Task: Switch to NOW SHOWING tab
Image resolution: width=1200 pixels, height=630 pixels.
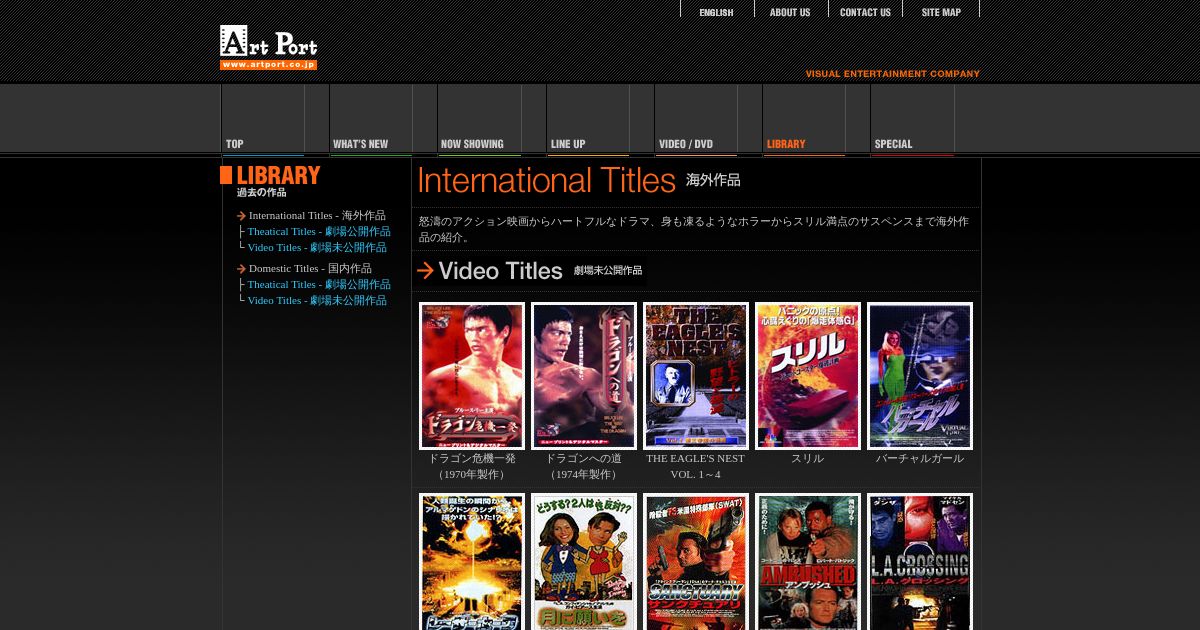Action: coord(479,120)
